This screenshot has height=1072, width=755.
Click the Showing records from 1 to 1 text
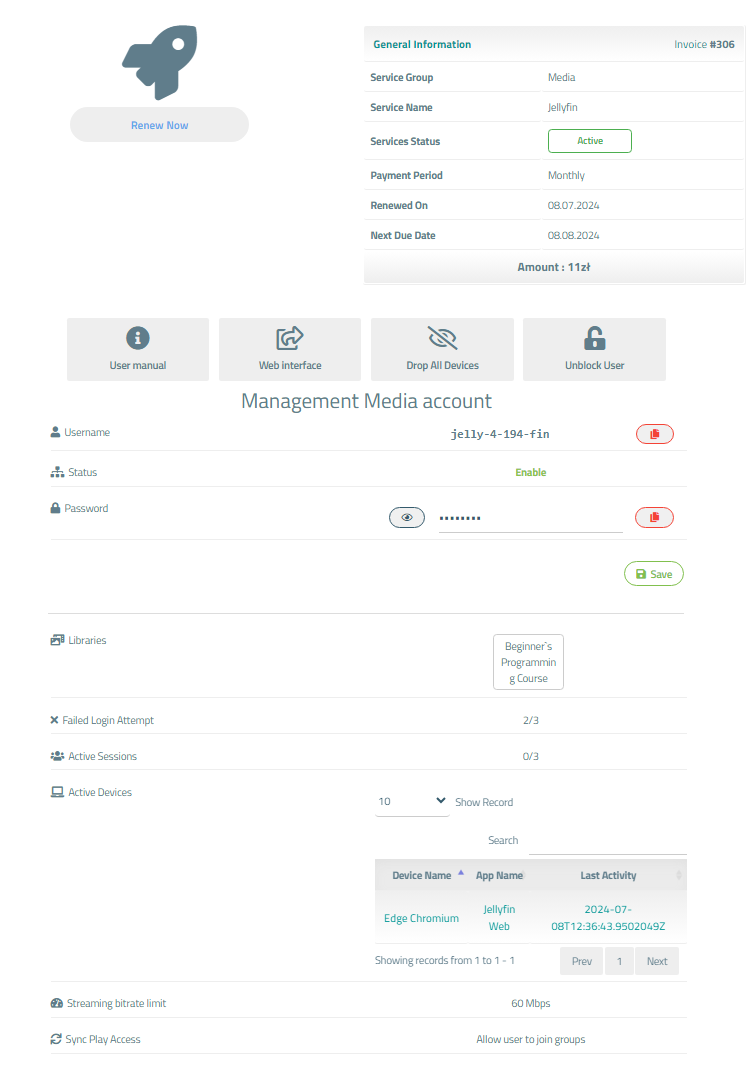tap(445, 961)
